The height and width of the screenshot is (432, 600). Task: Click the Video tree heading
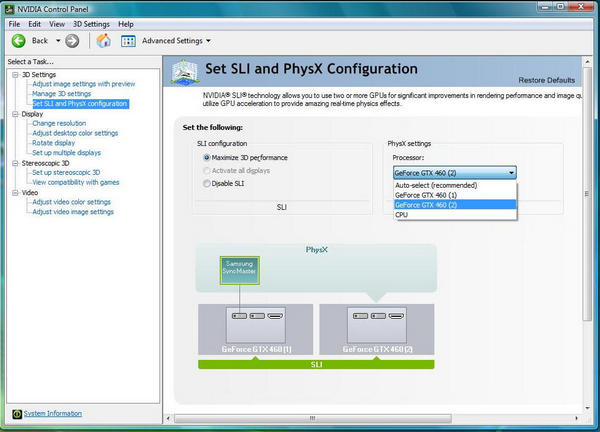pos(29,193)
